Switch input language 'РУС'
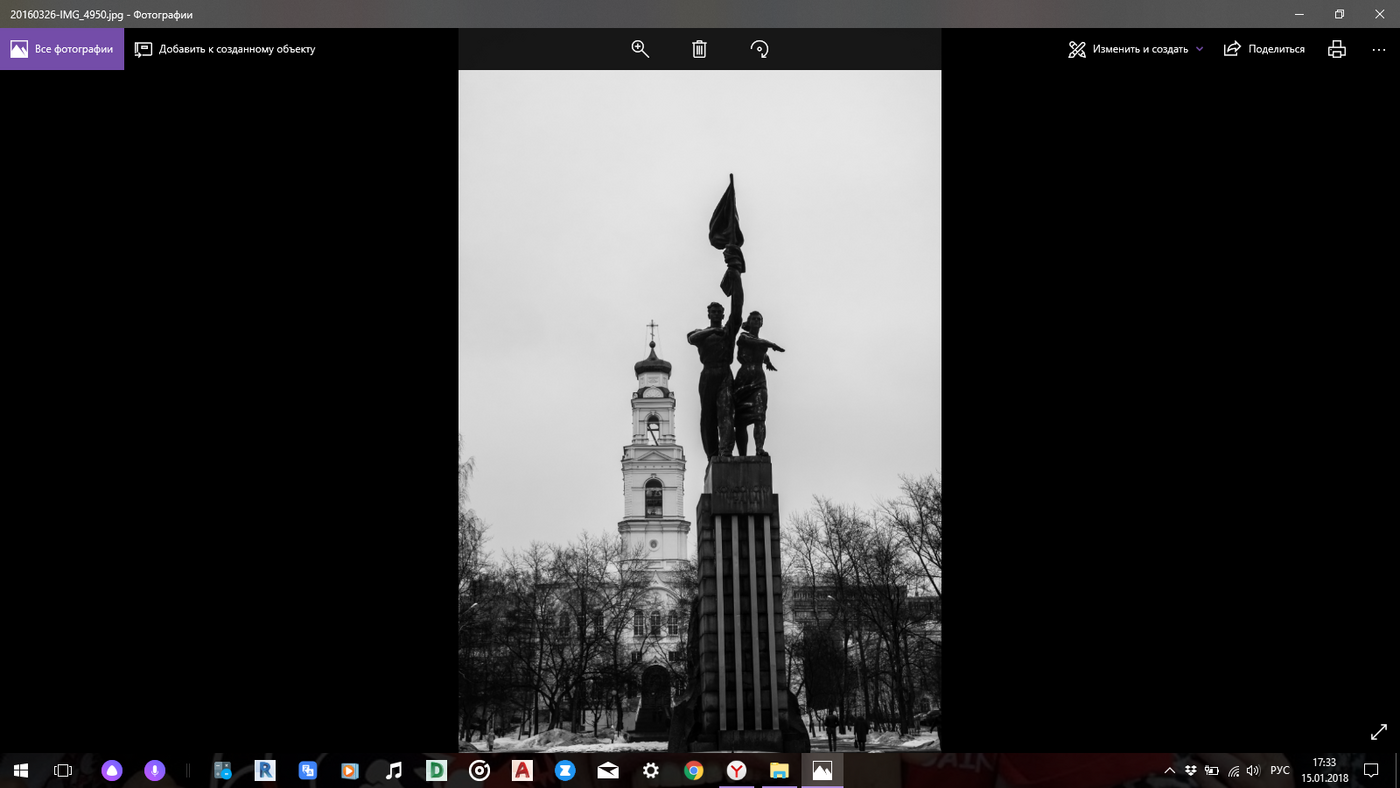 tap(1280, 770)
